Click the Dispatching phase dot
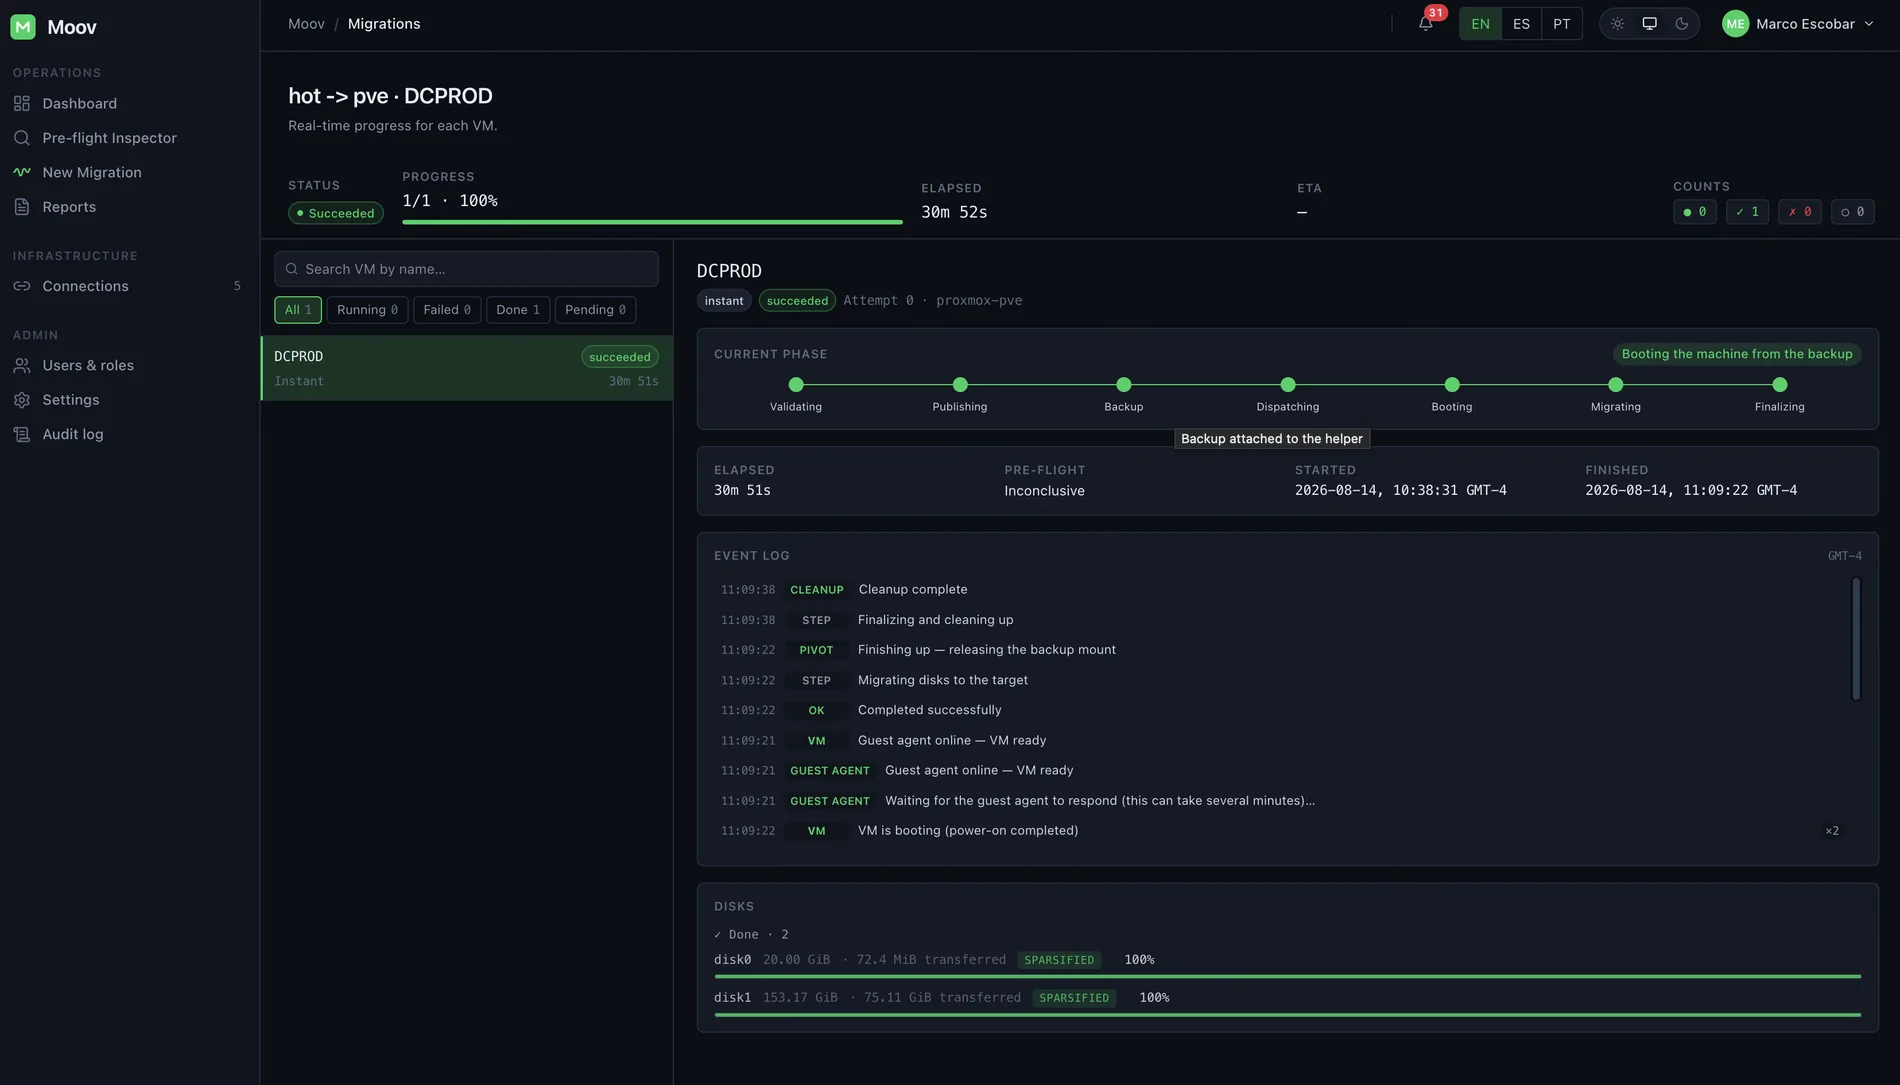Screen dimensions: 1900x1085 tap(1288, 385)
